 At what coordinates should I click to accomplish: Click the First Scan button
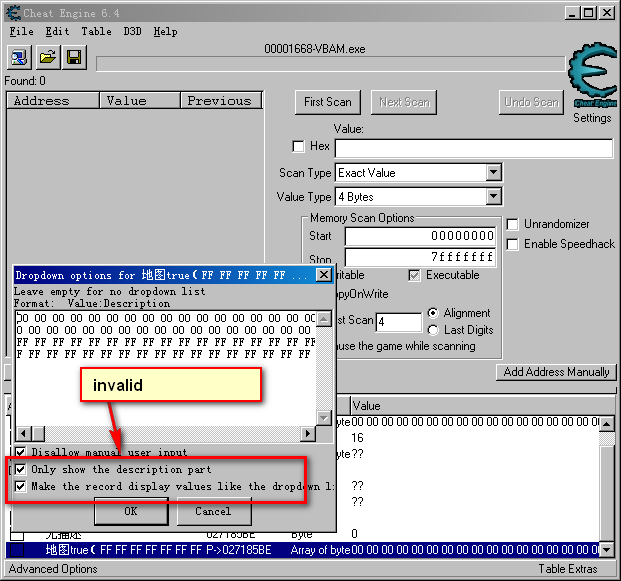(x=328, y=102)
